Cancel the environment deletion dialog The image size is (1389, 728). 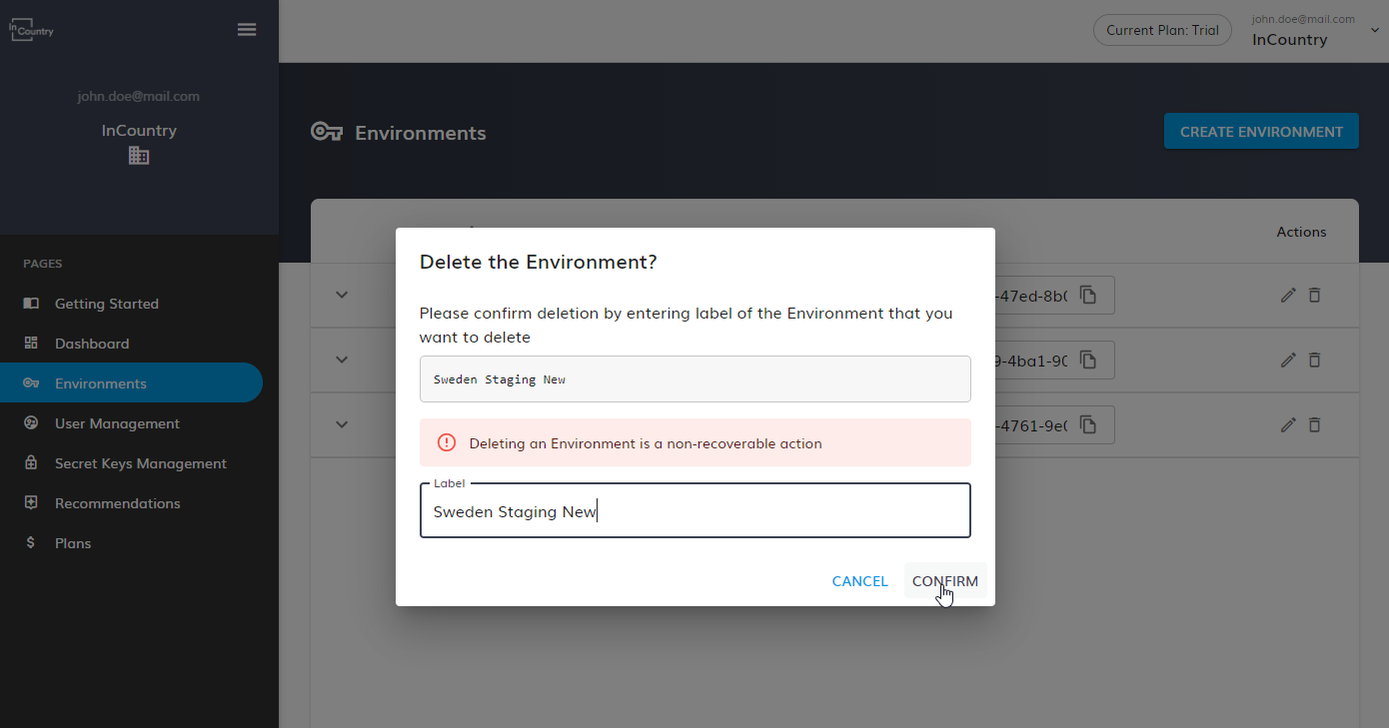coord(859,580)
